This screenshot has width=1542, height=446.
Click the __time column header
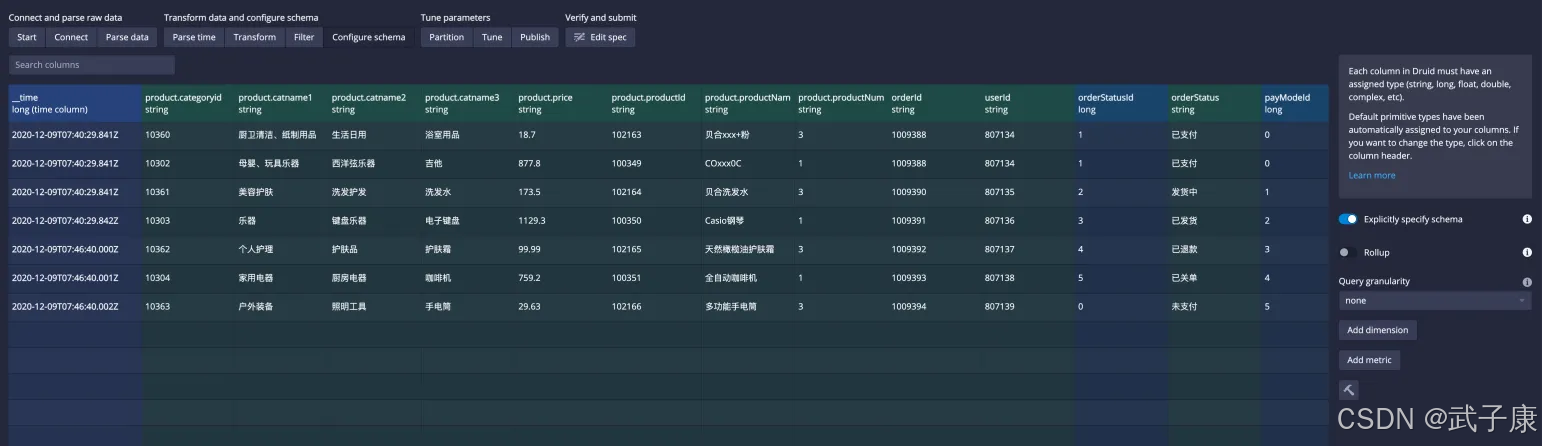click(74, 103)
